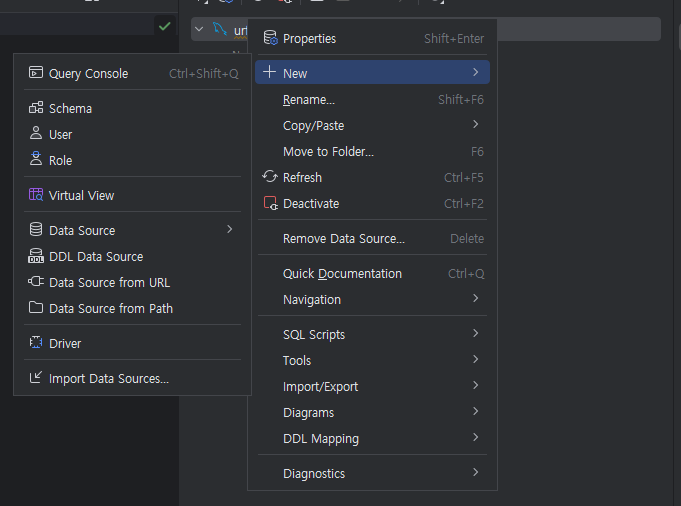Collapse the data source tree node chevron
This screenshot has width=681, height=506.
click(199, 29)
